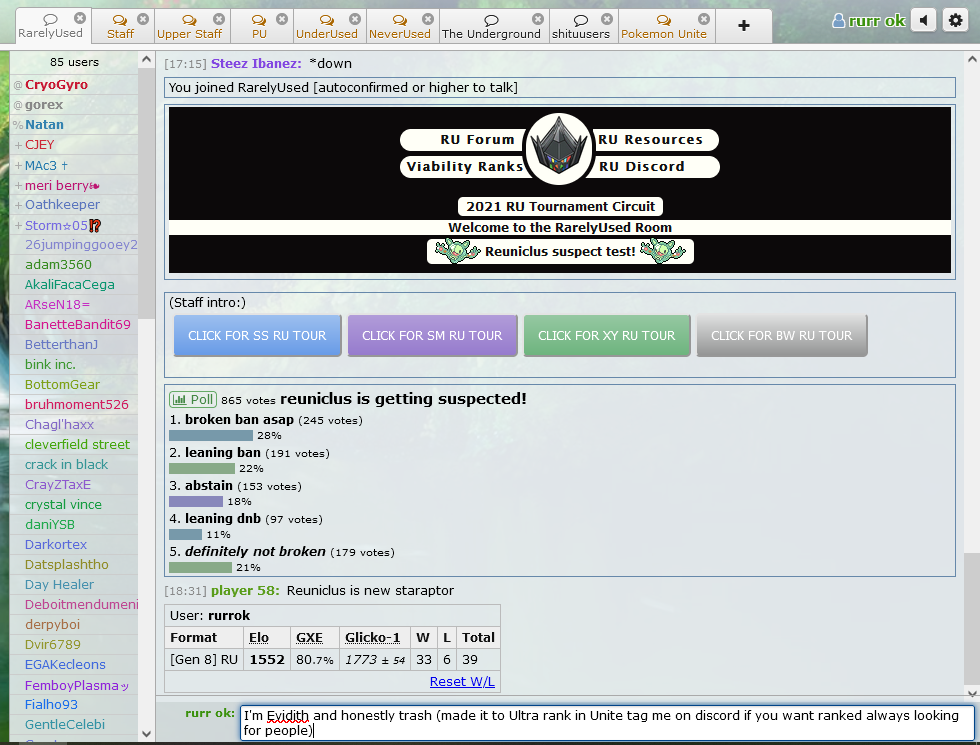Select user meri berry in list
The image size is (980, 745).
[74, 185]
